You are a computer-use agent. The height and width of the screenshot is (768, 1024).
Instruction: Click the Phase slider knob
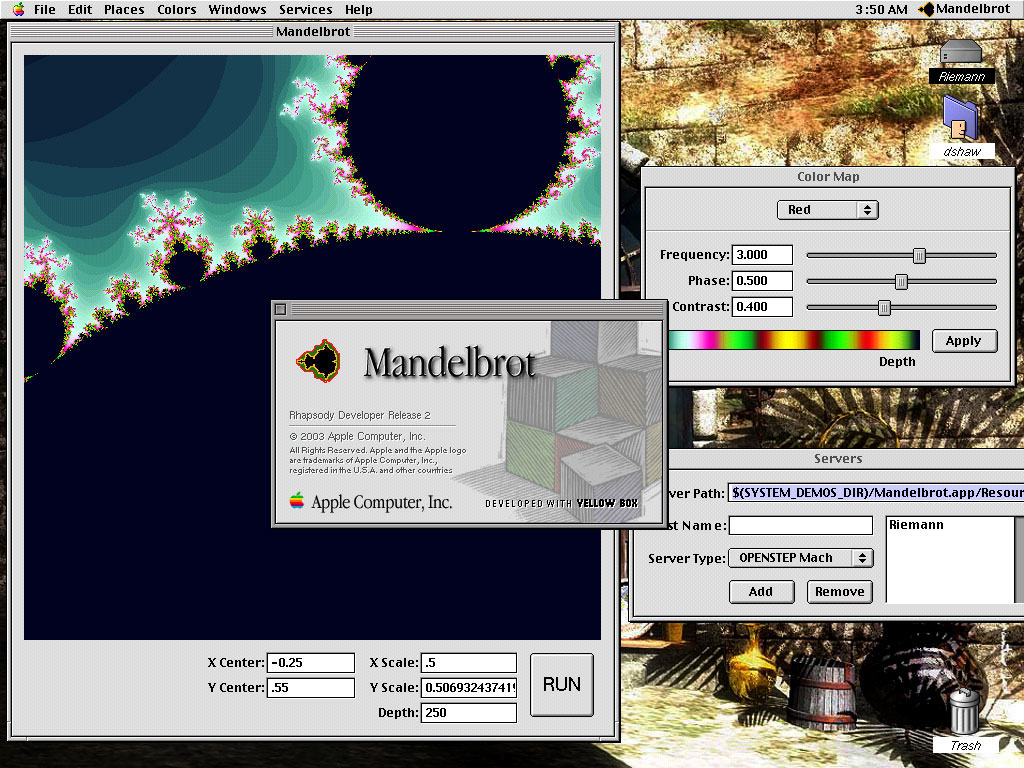[x=901, y=281]
